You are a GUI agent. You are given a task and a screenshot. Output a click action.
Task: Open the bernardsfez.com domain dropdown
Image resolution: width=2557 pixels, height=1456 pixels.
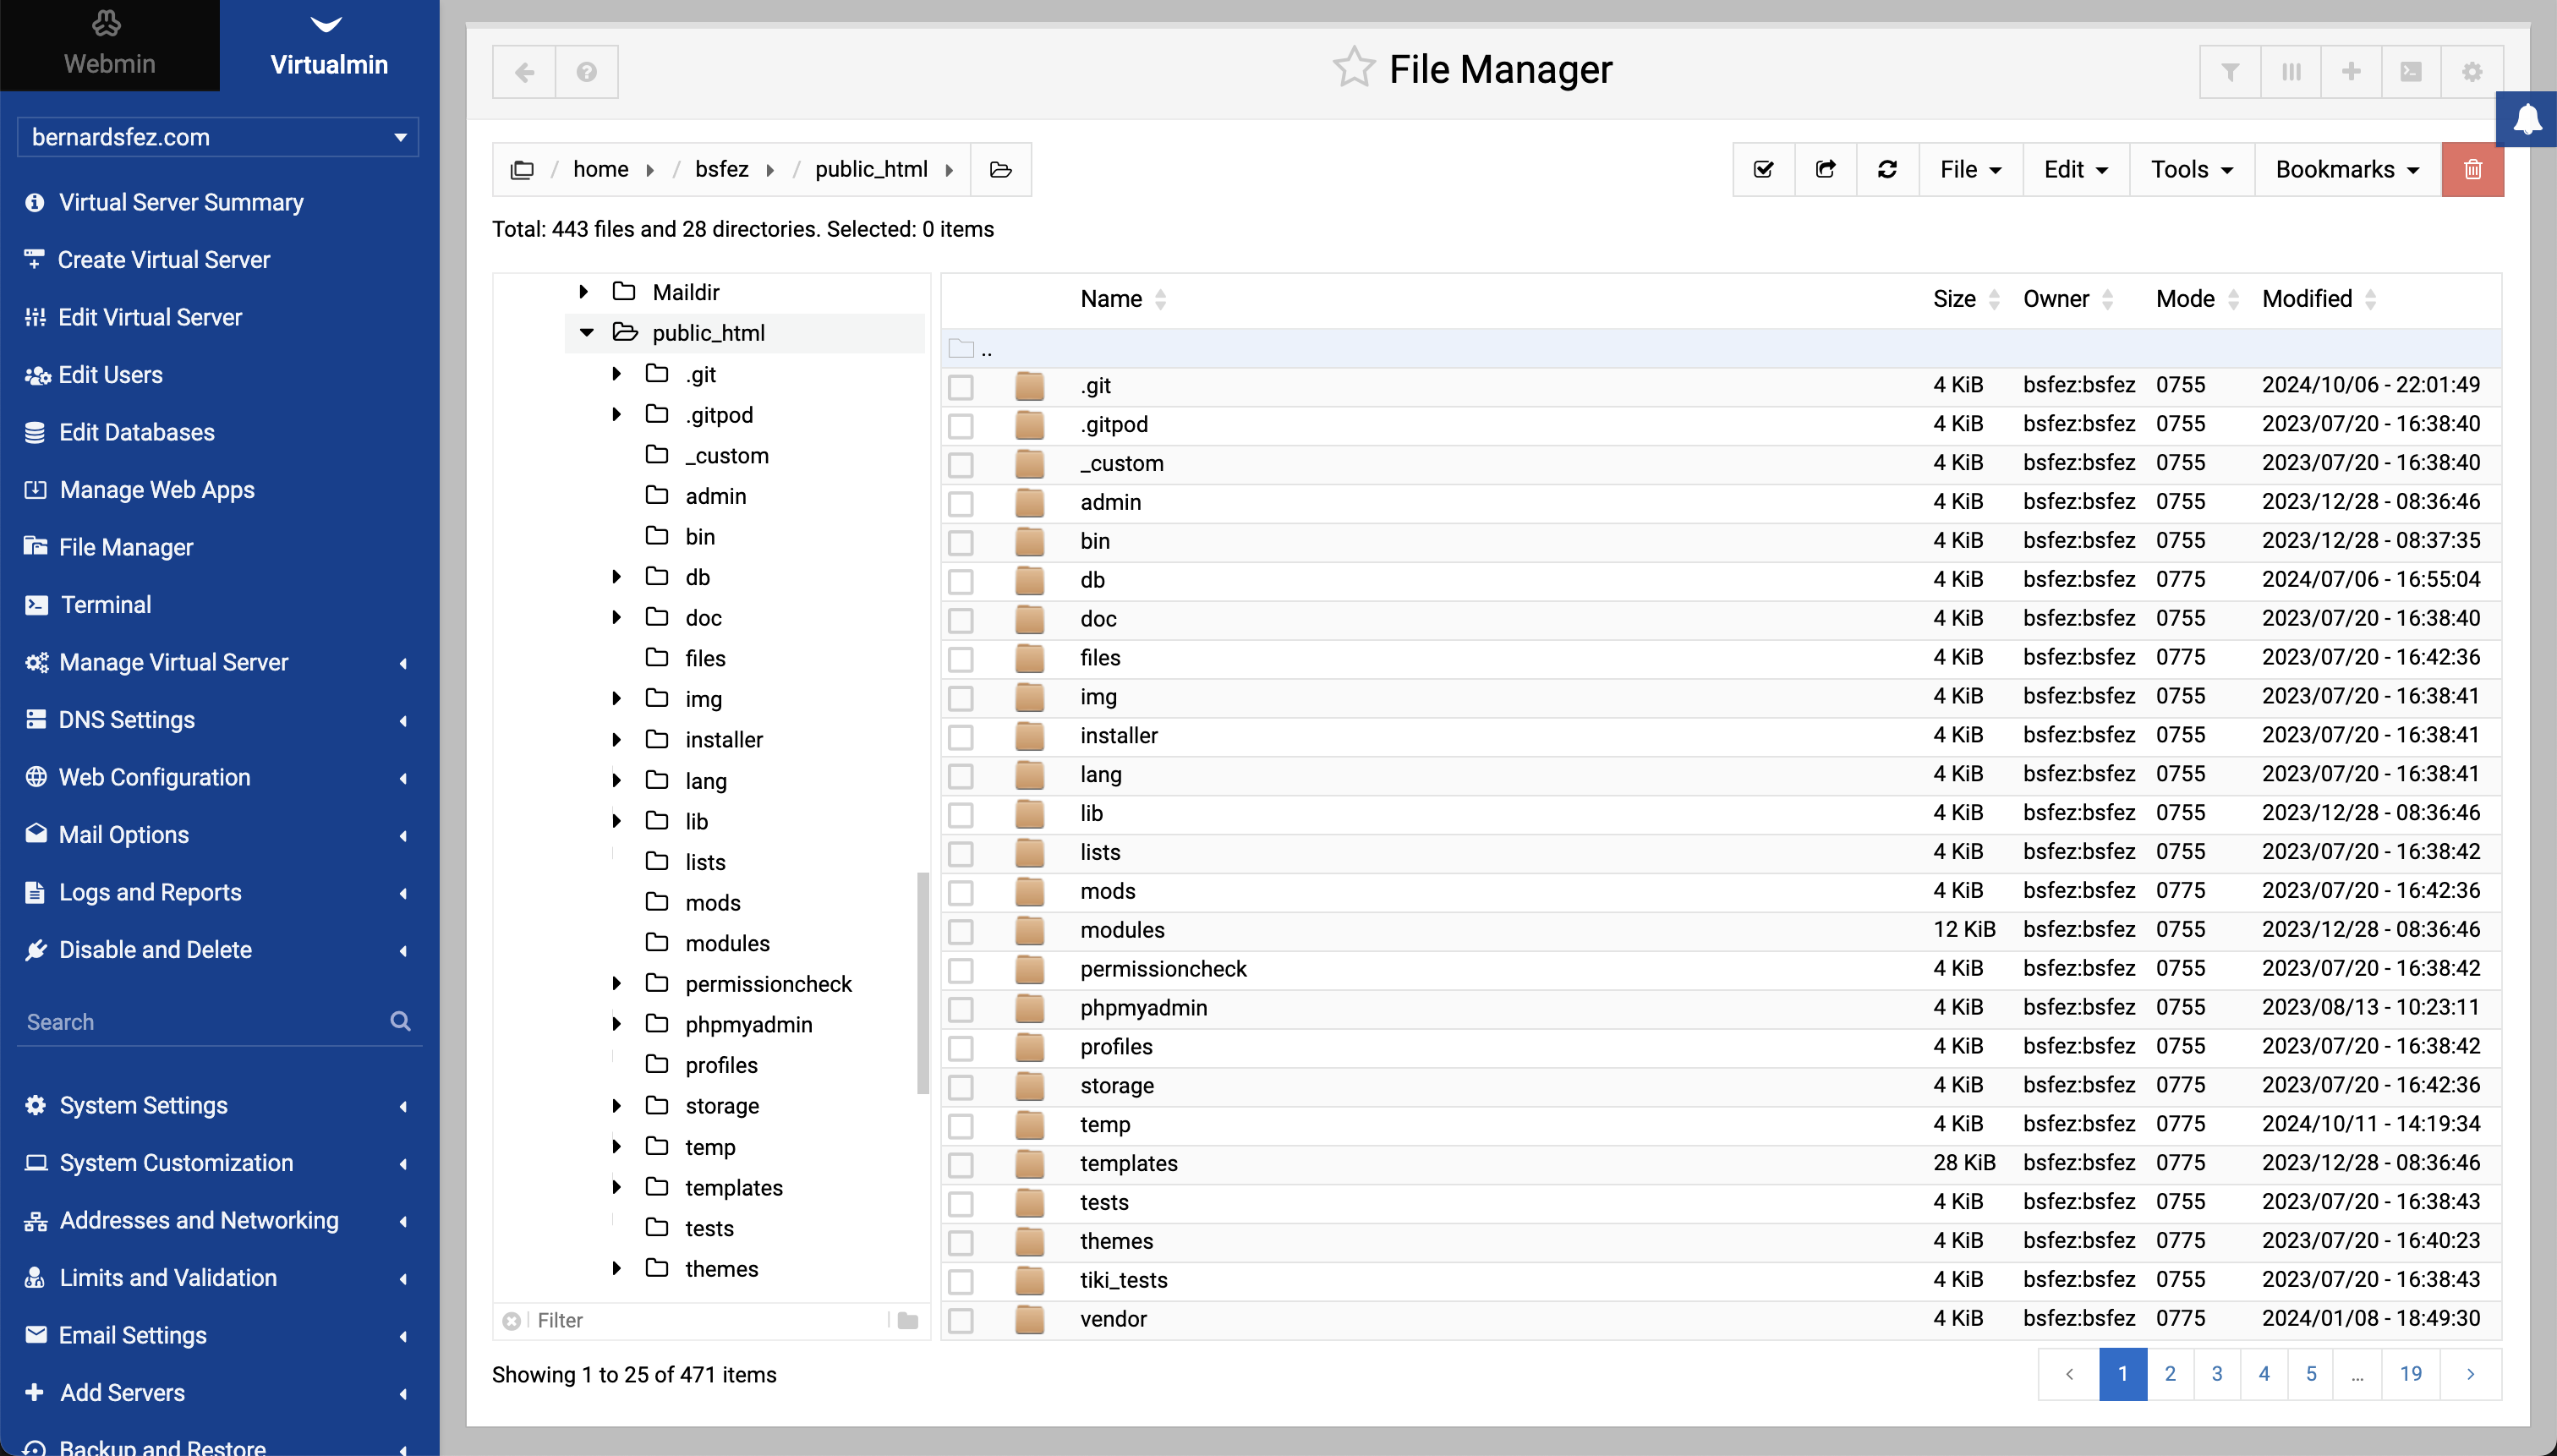[x=218, y=137]
